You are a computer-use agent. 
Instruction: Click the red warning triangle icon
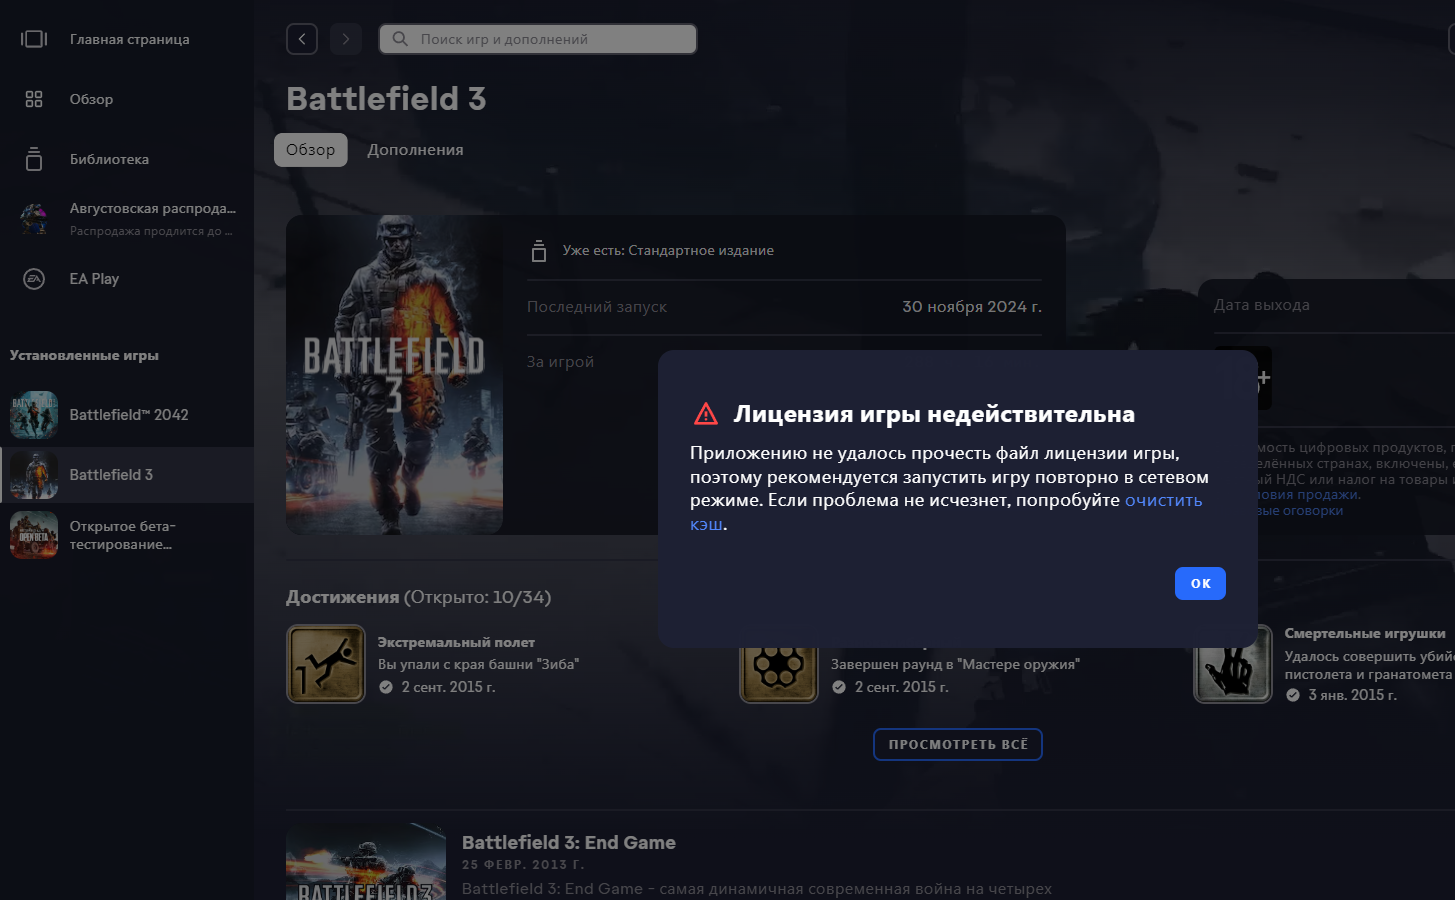[706, 414]
